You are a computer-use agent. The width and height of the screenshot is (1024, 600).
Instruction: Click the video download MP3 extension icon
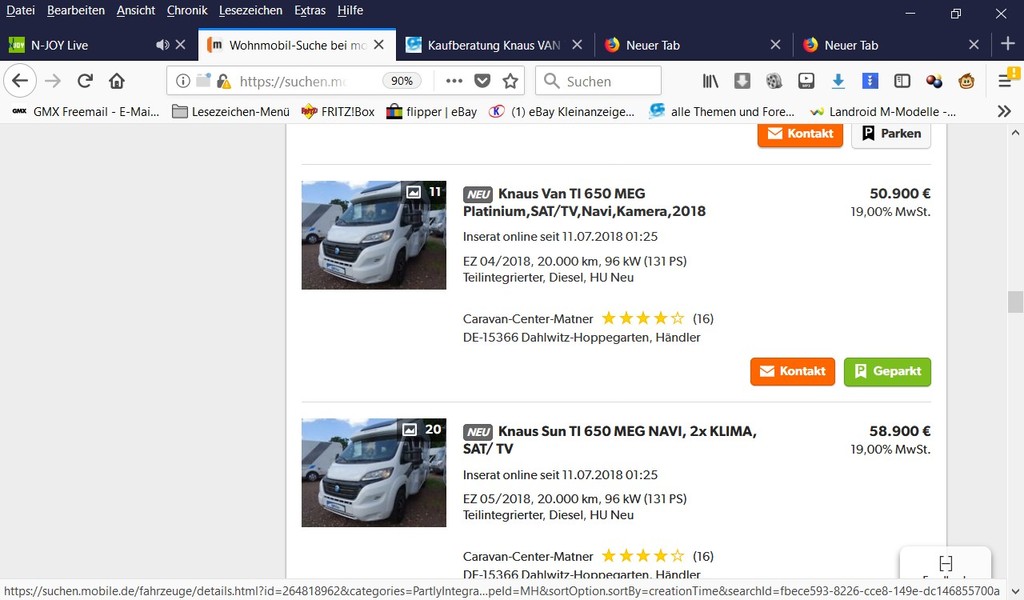[806, 81]
